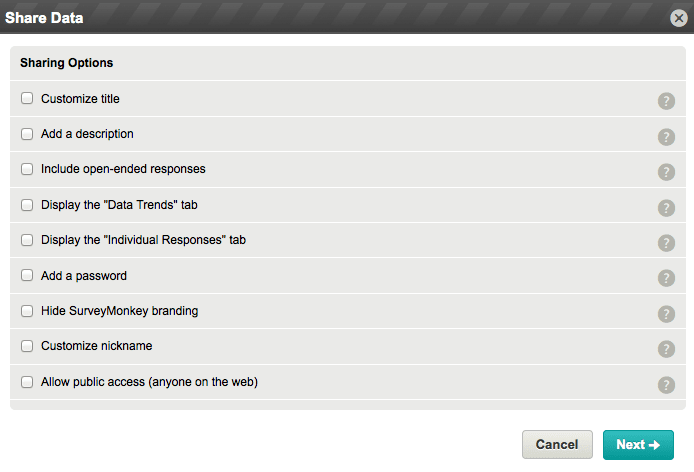Show help for Hide SurveyMonkey branding

[666, 314]
